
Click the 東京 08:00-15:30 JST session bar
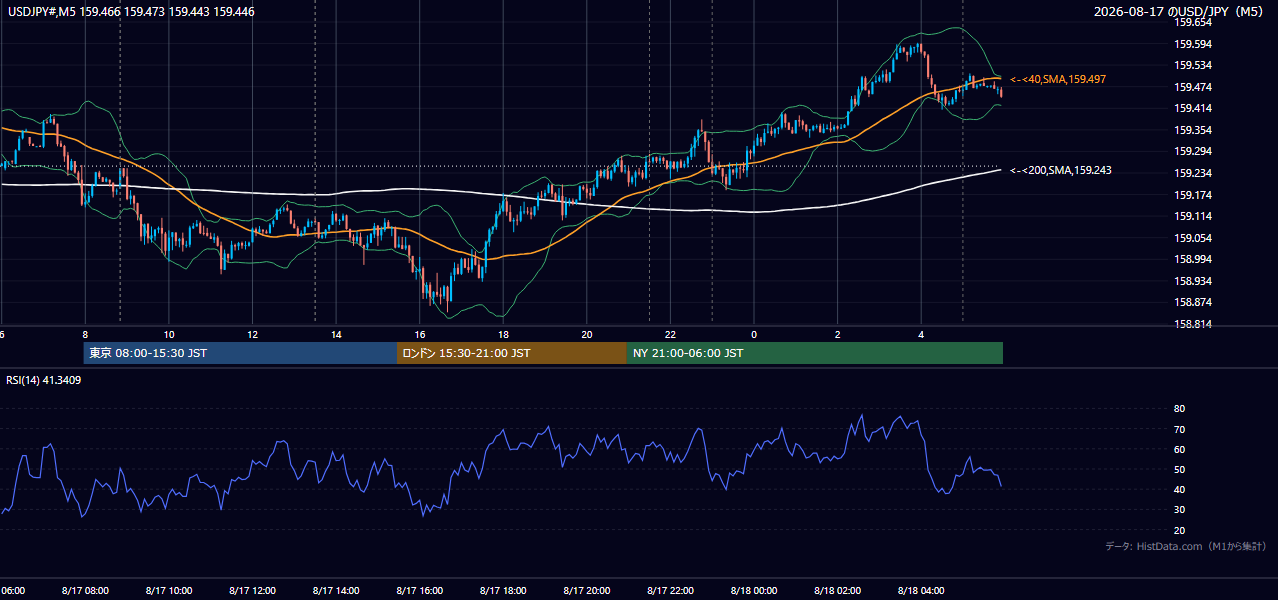tap(240, 353)
